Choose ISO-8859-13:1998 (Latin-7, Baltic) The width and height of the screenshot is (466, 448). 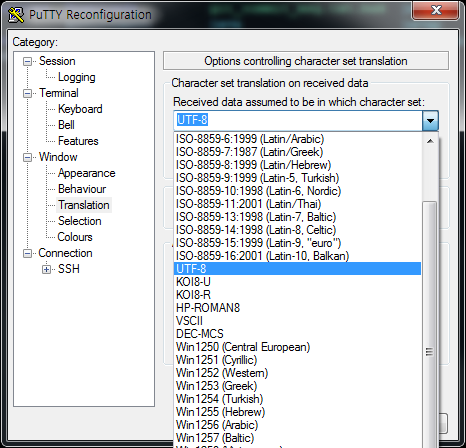pos(297,217)
